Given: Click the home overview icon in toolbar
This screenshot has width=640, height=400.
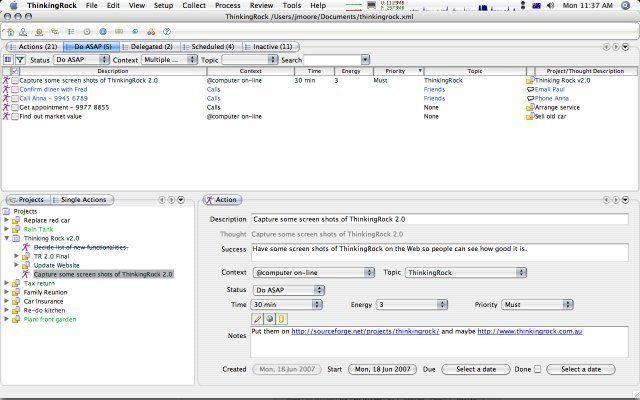Looking at the screenshot, I should [x=10, y=32].
